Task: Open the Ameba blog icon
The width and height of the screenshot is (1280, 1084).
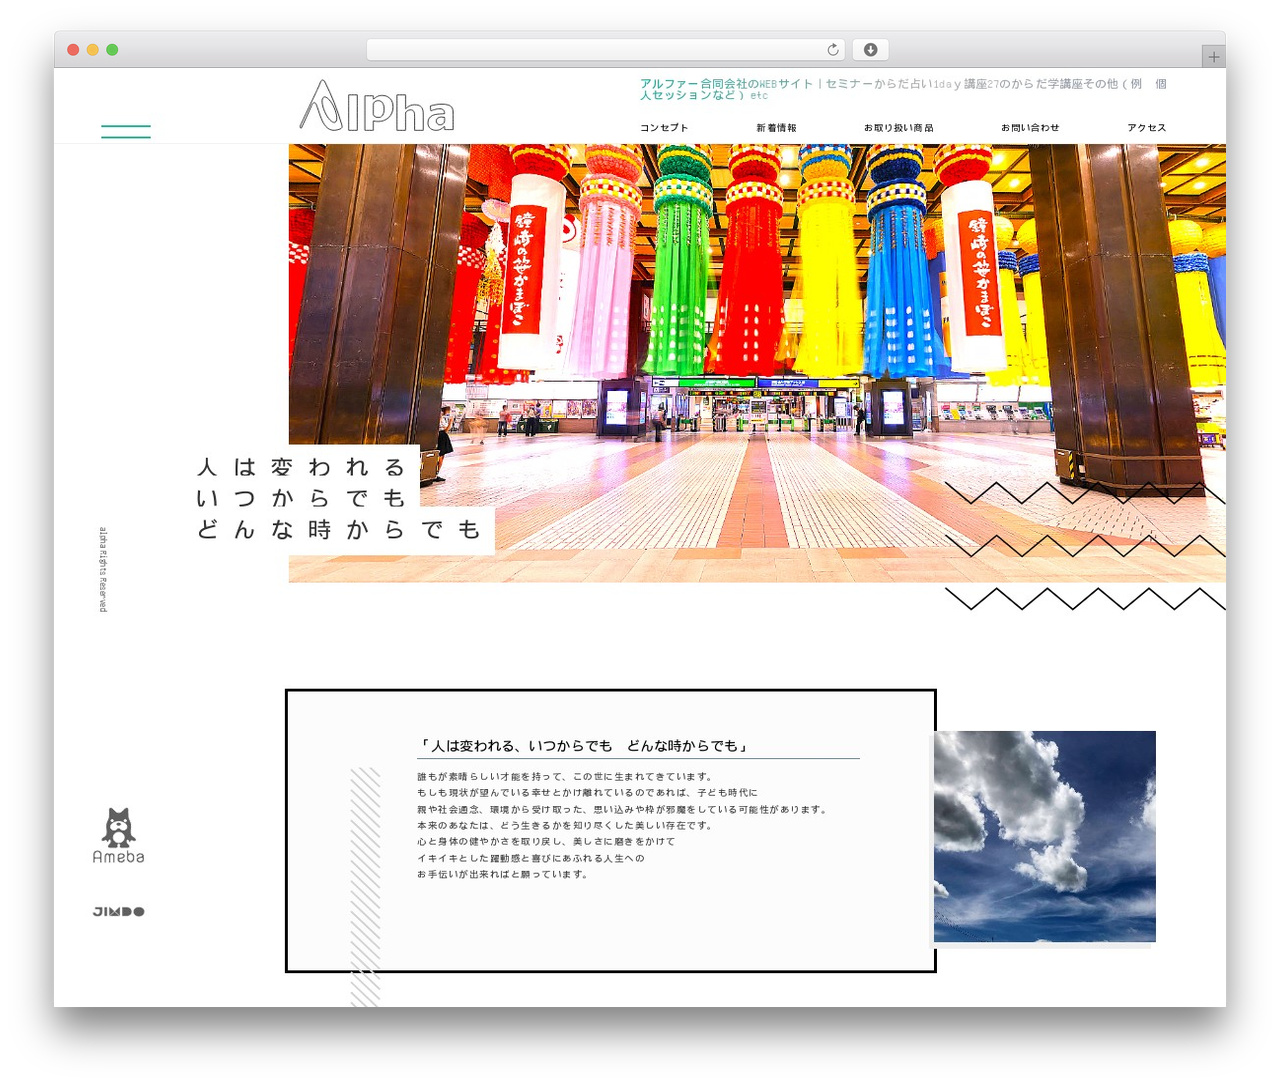Action: tap(118, 835)
